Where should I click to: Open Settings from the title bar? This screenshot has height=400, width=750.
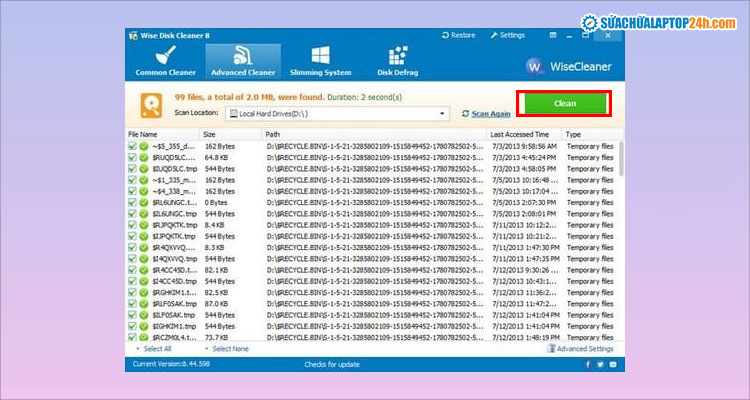(x=493, y=35)
